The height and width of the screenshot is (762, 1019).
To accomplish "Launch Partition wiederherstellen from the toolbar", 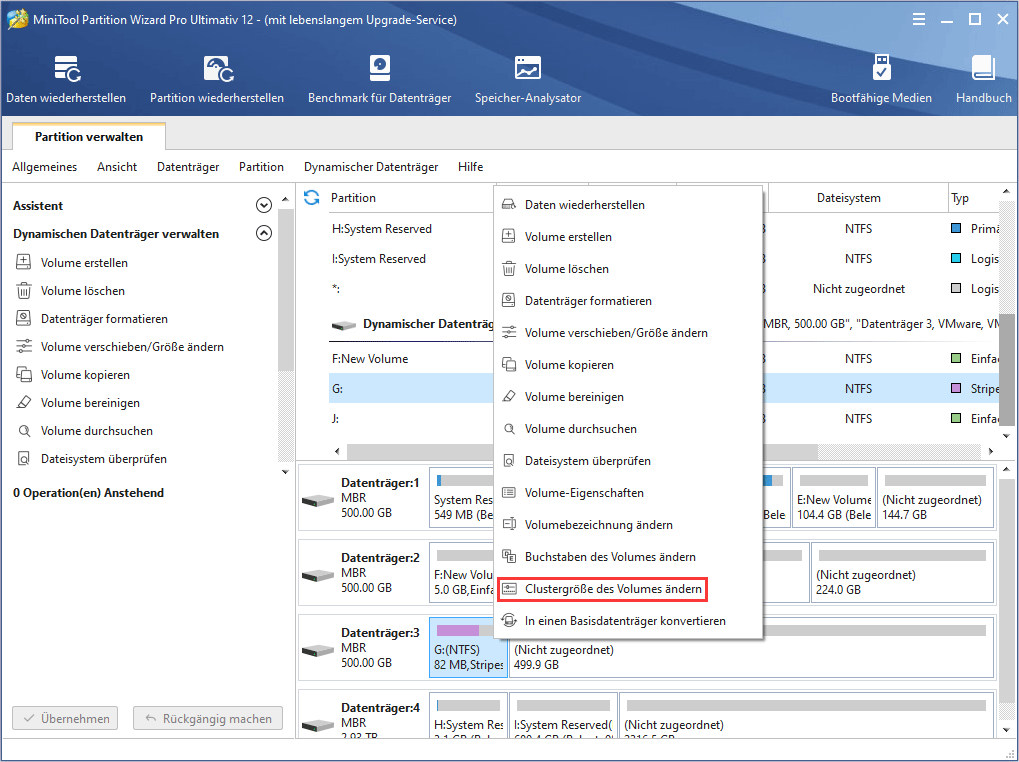I will 217,79.
